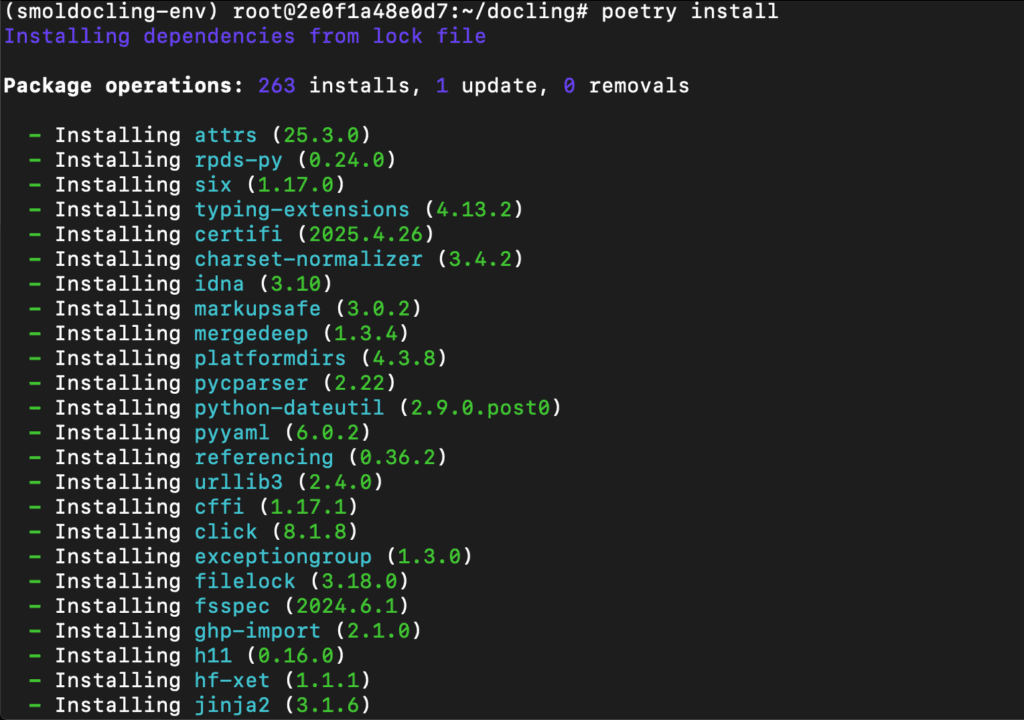Click the 'poetry install' command text
Screen dimensions: 1024x720
[x=690, y=12]
